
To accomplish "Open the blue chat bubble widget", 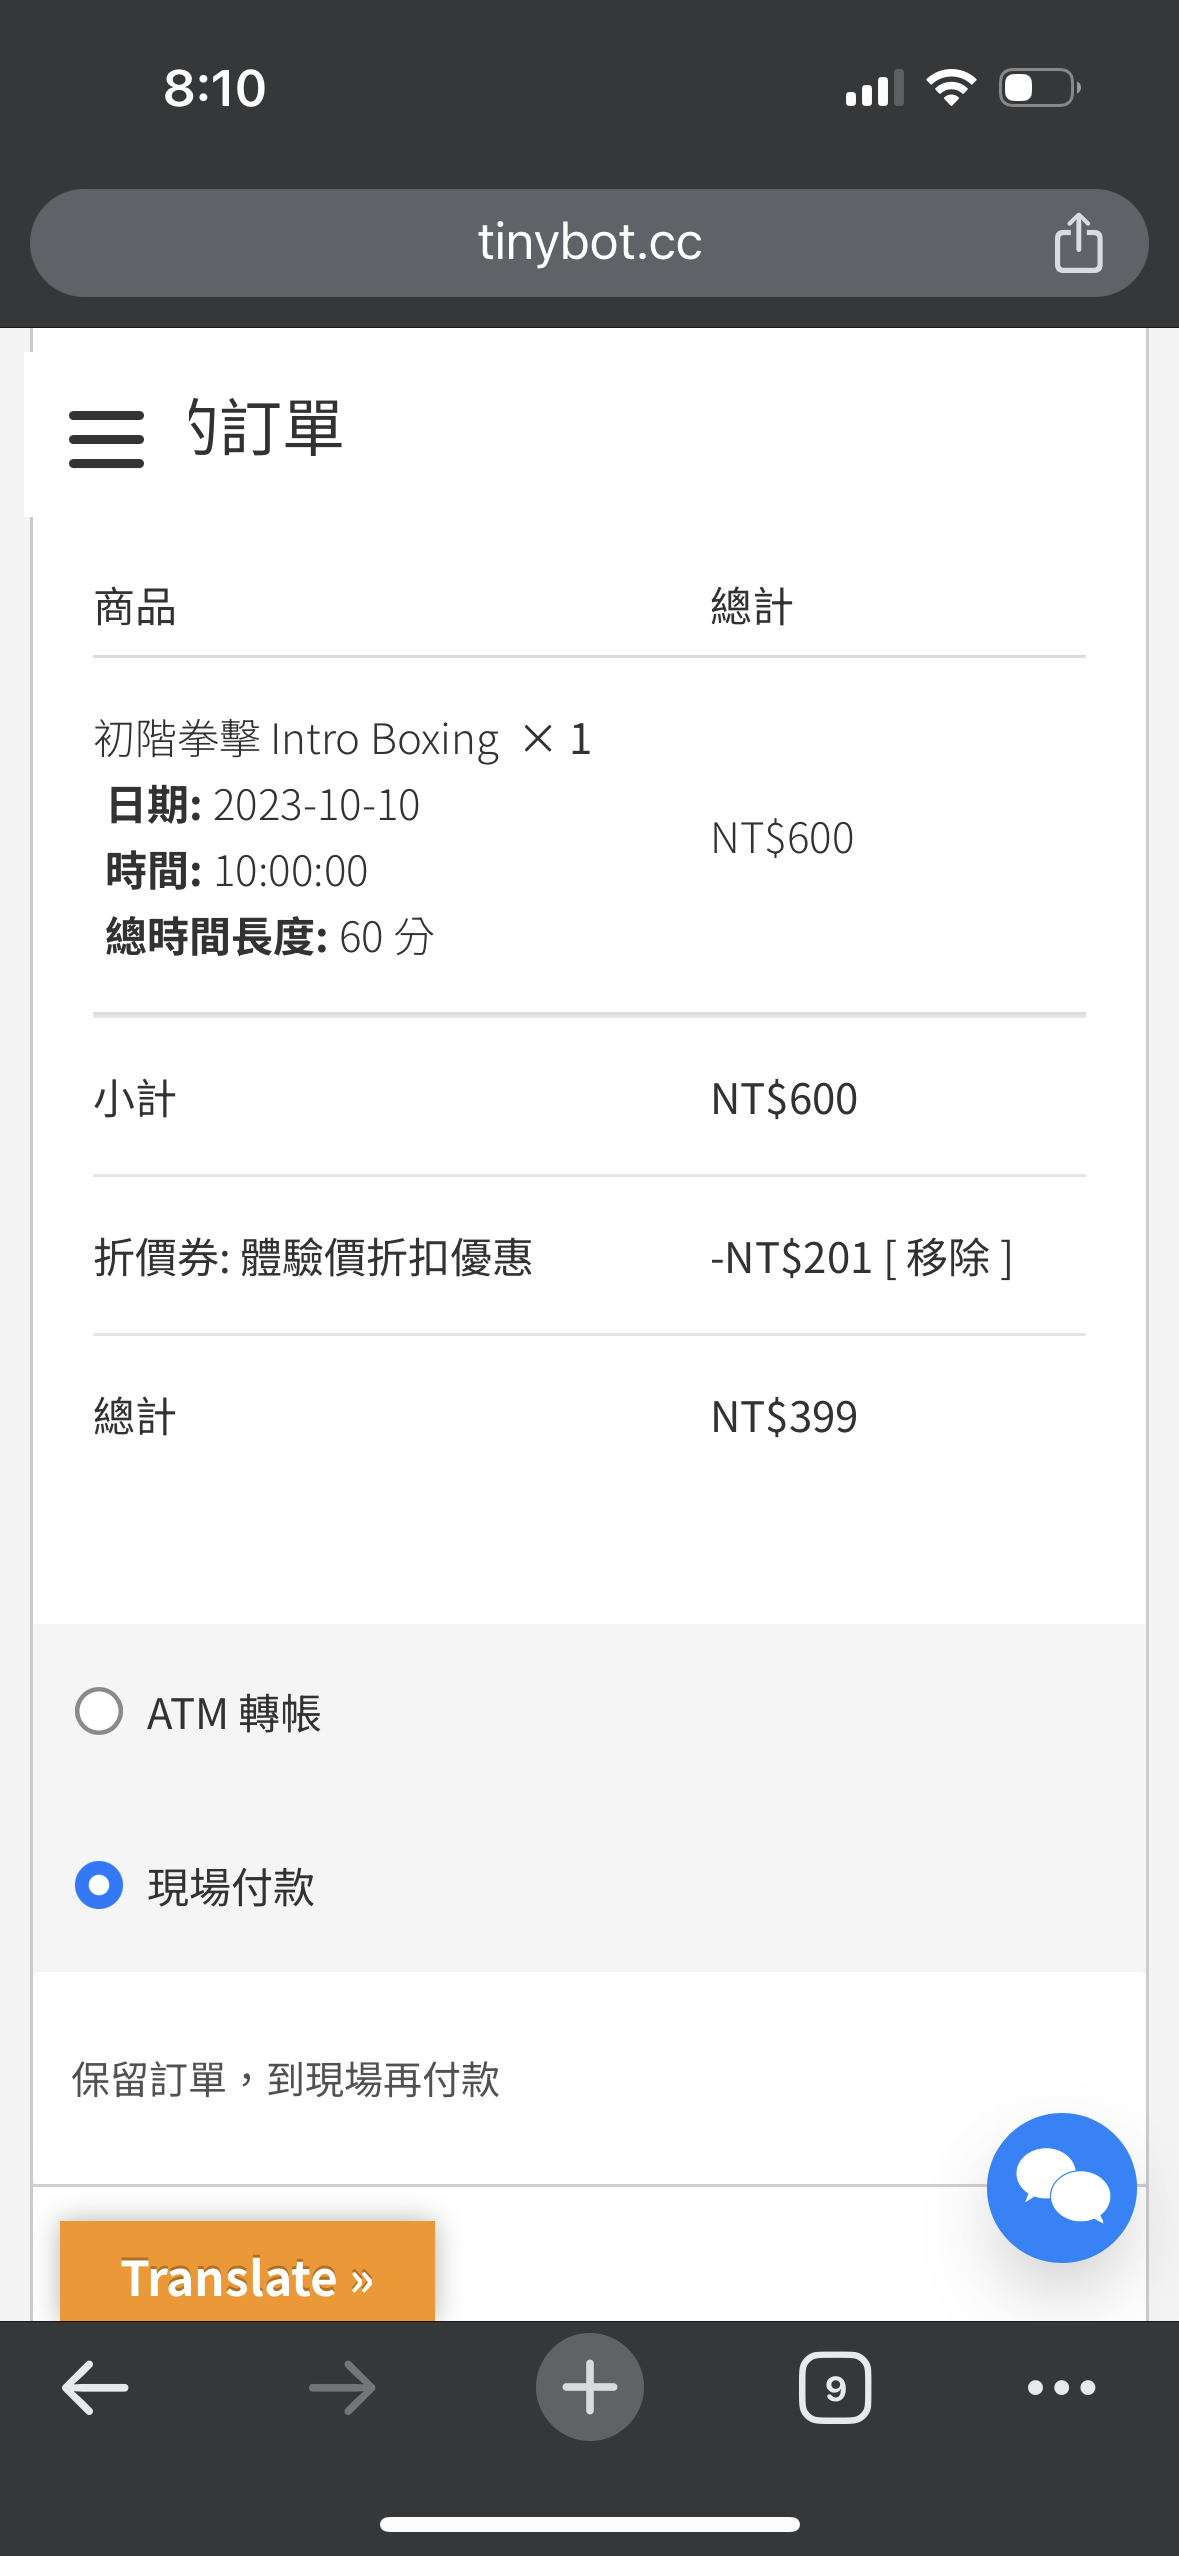I will pos(1061,2187).
